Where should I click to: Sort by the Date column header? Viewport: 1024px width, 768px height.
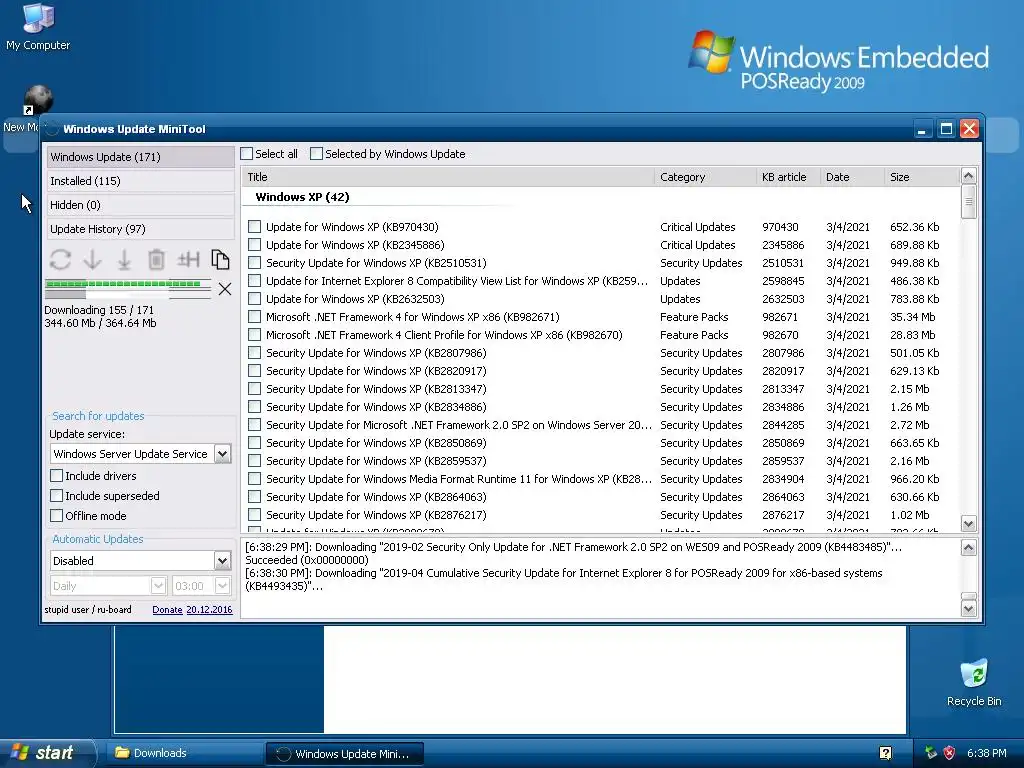(852, 177)
